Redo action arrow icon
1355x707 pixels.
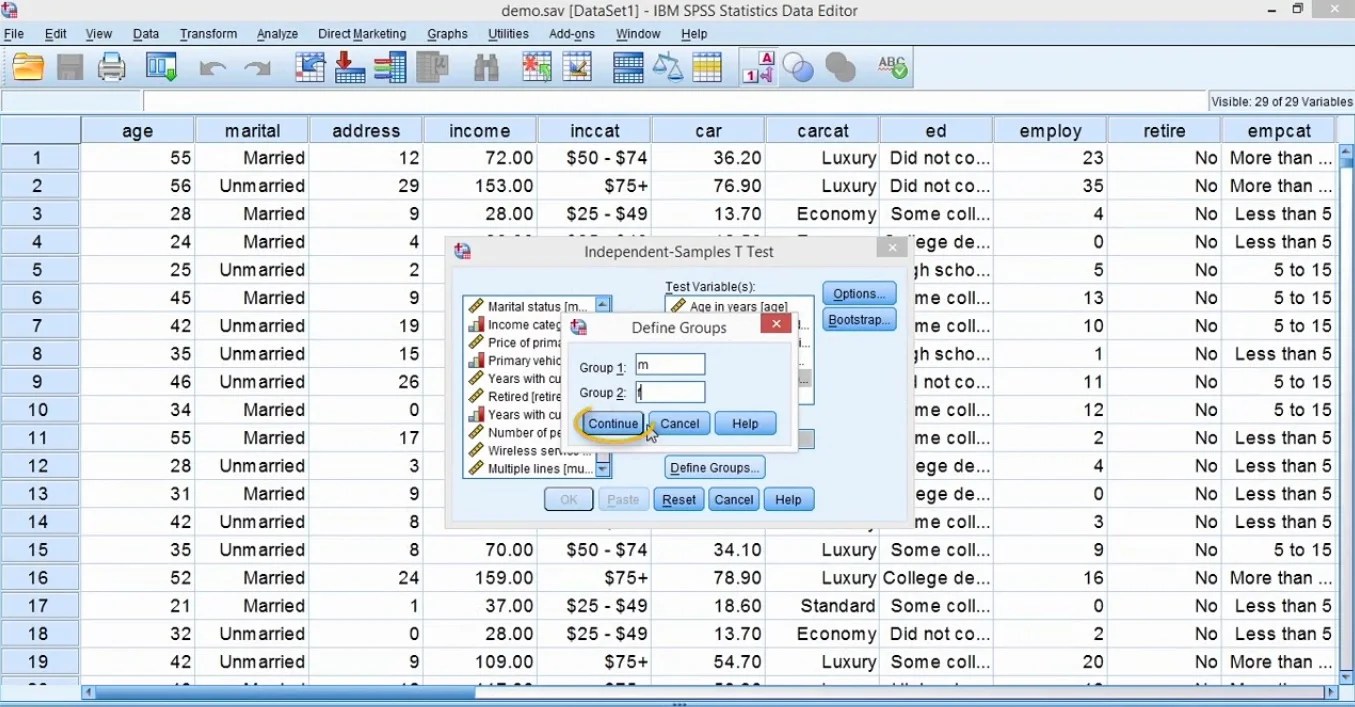pyautogui.click(x=258, y=69)
